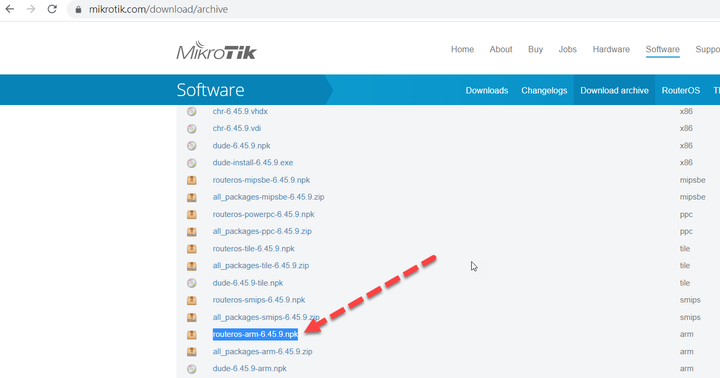The width and height of the screenshot is (720, 378).
Task: Click 'x86' label in chr-6.45.9.vhdx row
Action: coord(686,111)
